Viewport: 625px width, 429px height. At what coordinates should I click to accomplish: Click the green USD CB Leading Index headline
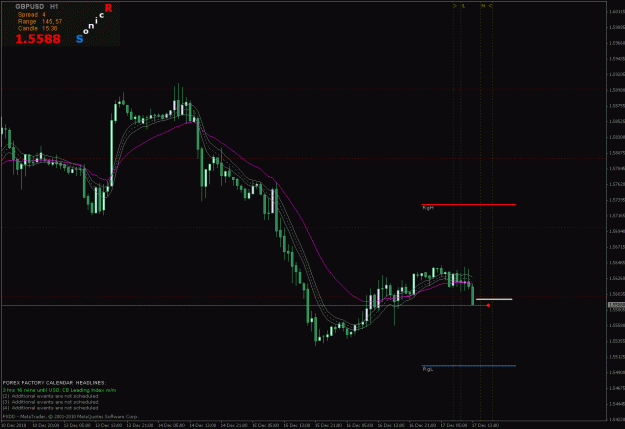tap(59, 390)
